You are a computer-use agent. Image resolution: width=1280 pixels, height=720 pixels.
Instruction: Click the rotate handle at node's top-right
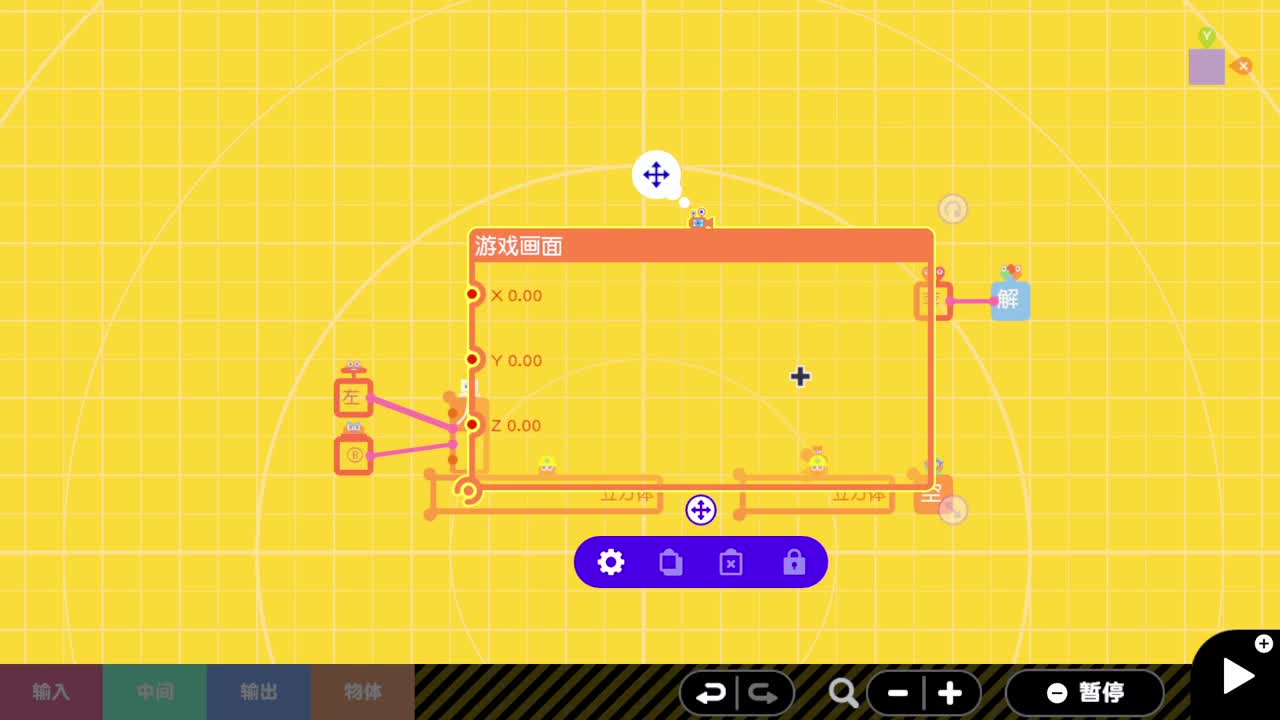click(x=953, y=209)
